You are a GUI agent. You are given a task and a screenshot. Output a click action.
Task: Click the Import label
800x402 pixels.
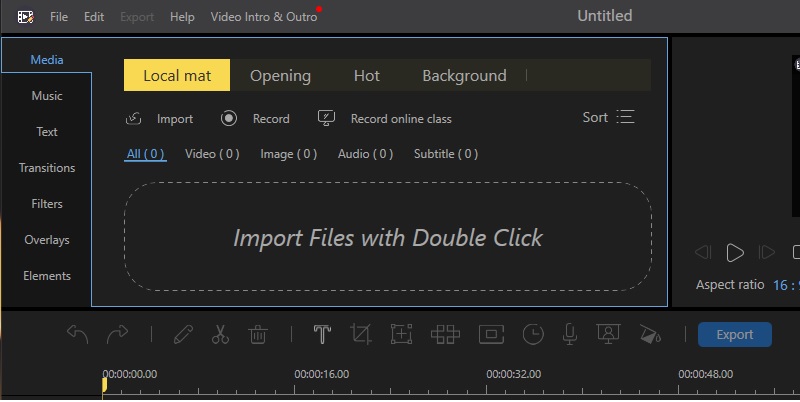coord(174,119)
